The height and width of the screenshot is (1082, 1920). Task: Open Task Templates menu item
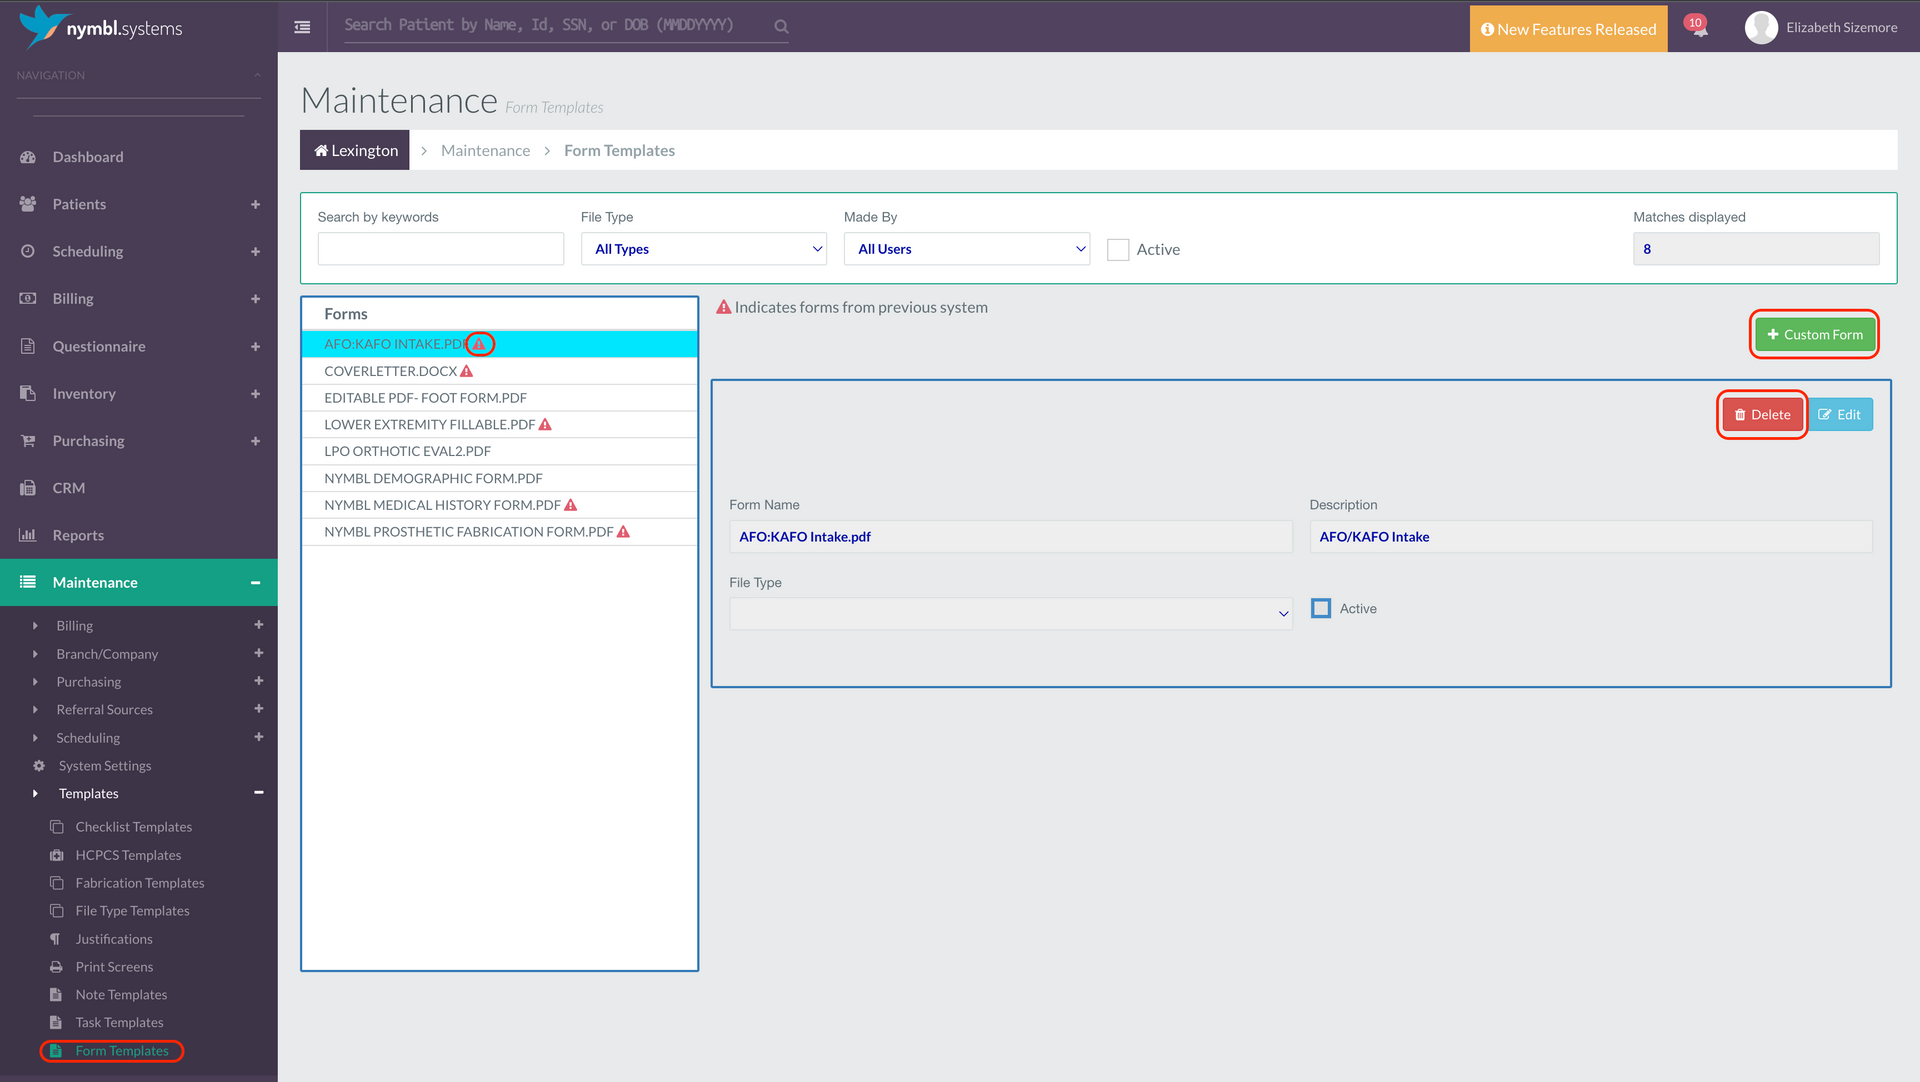coord(119,1023)
